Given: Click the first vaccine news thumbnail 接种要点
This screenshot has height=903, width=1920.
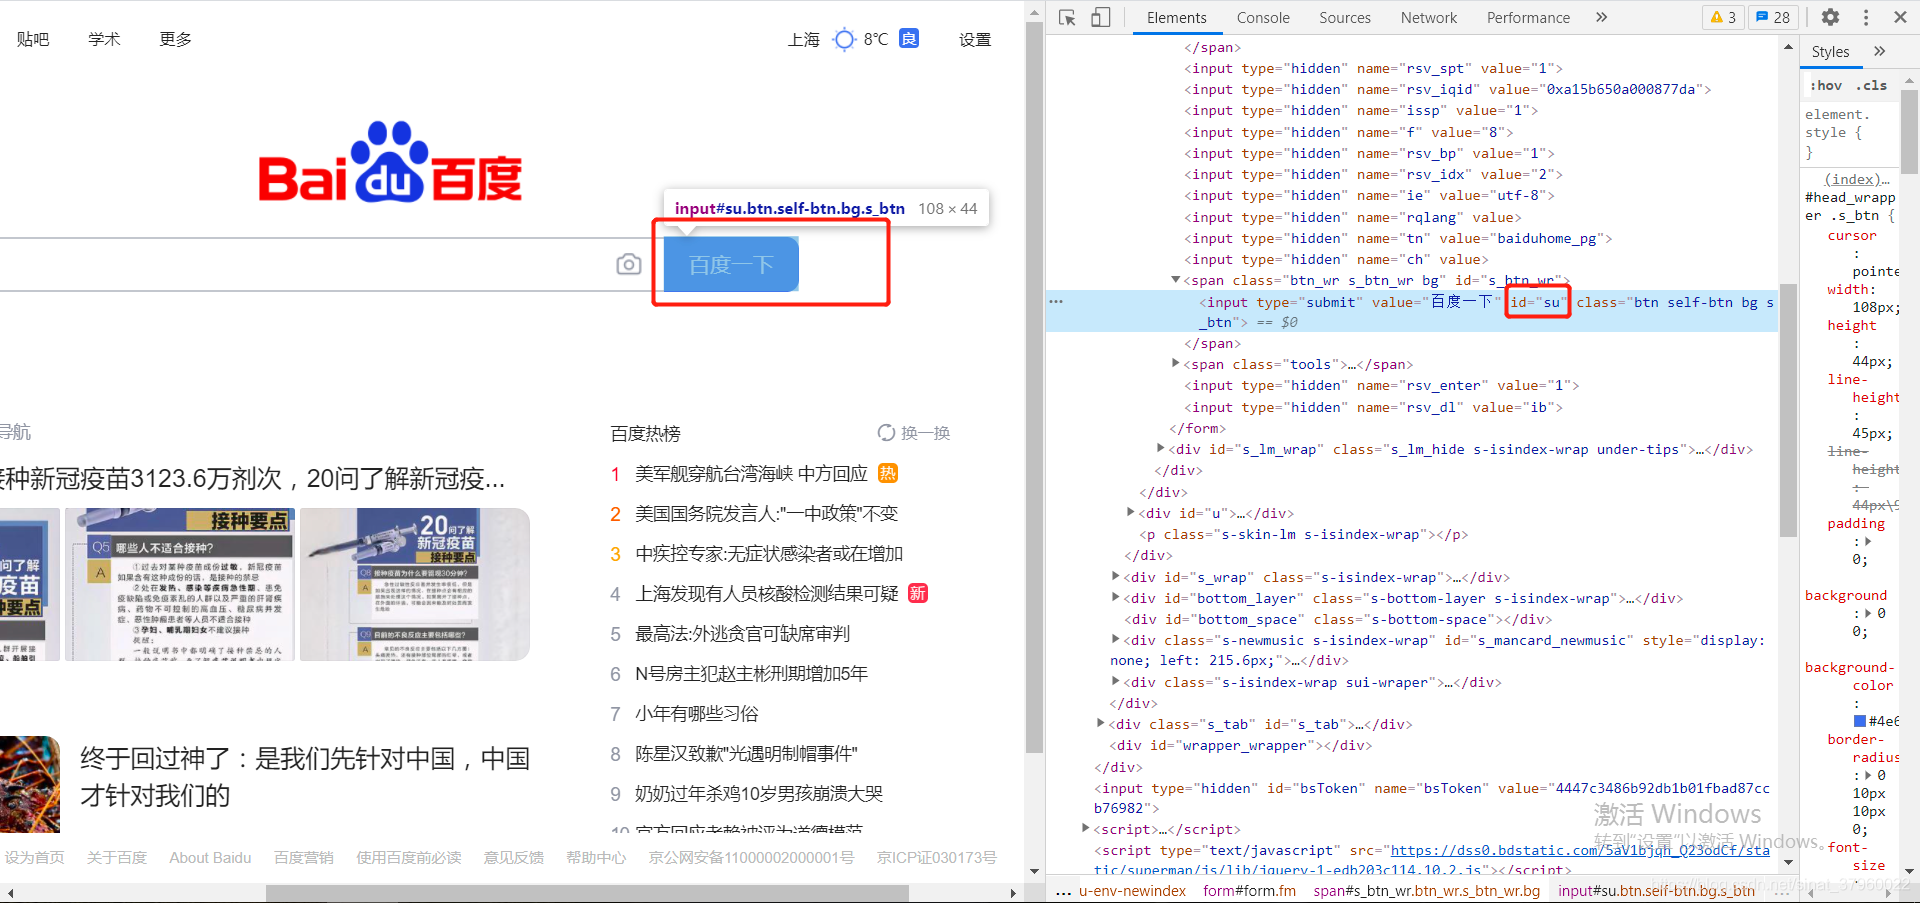Looking at the screenshot, I should (180, 584).
